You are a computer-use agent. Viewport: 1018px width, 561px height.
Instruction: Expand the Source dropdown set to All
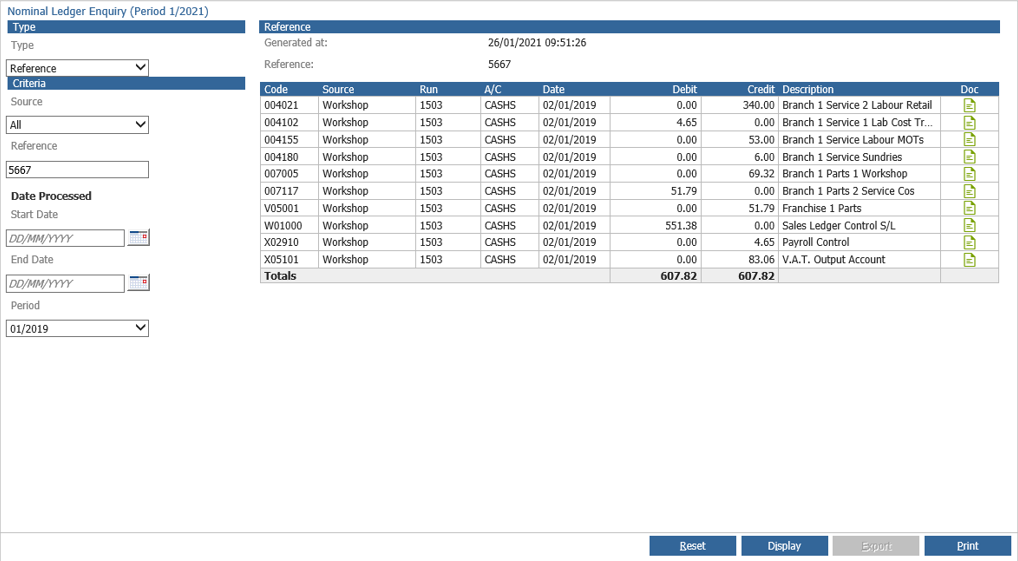point(77,125)
